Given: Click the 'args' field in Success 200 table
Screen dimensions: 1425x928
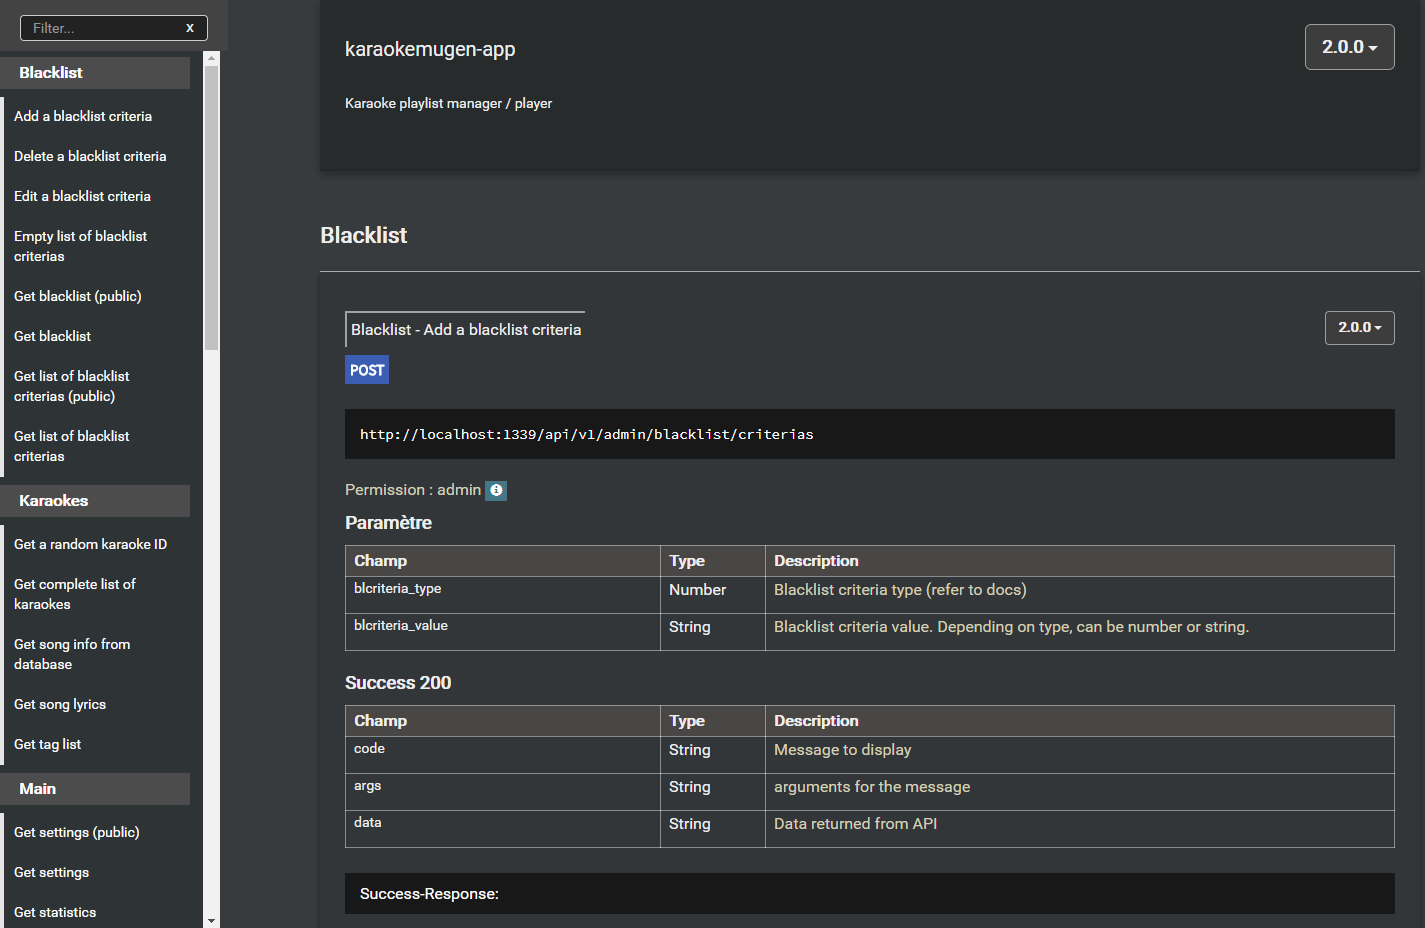Looking at the screenshot, I should point(502,792).
